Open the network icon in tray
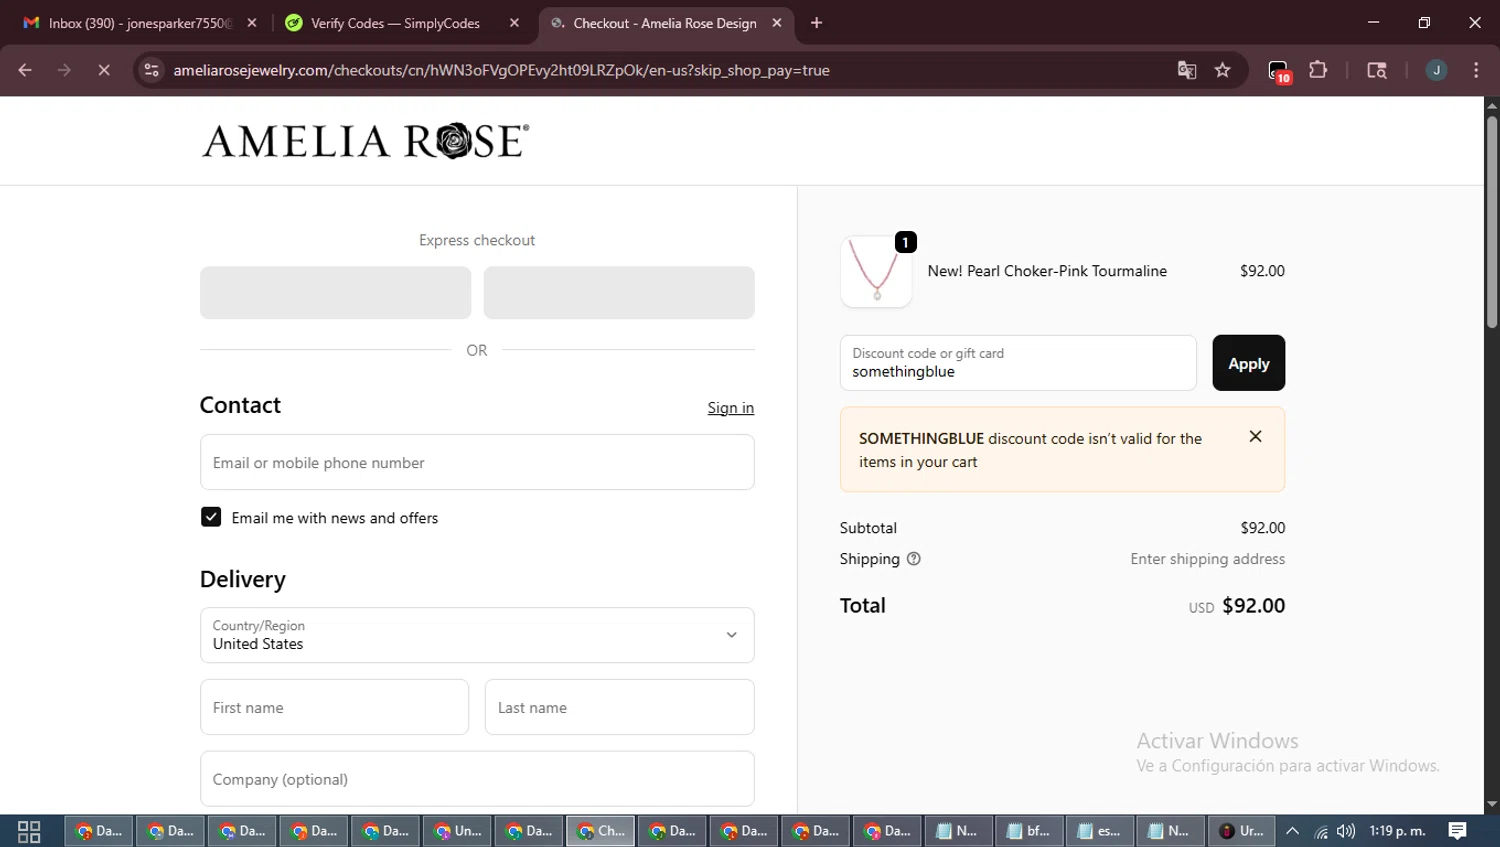The height and width of the screenshot is (847, 1500). point(1320,831)
